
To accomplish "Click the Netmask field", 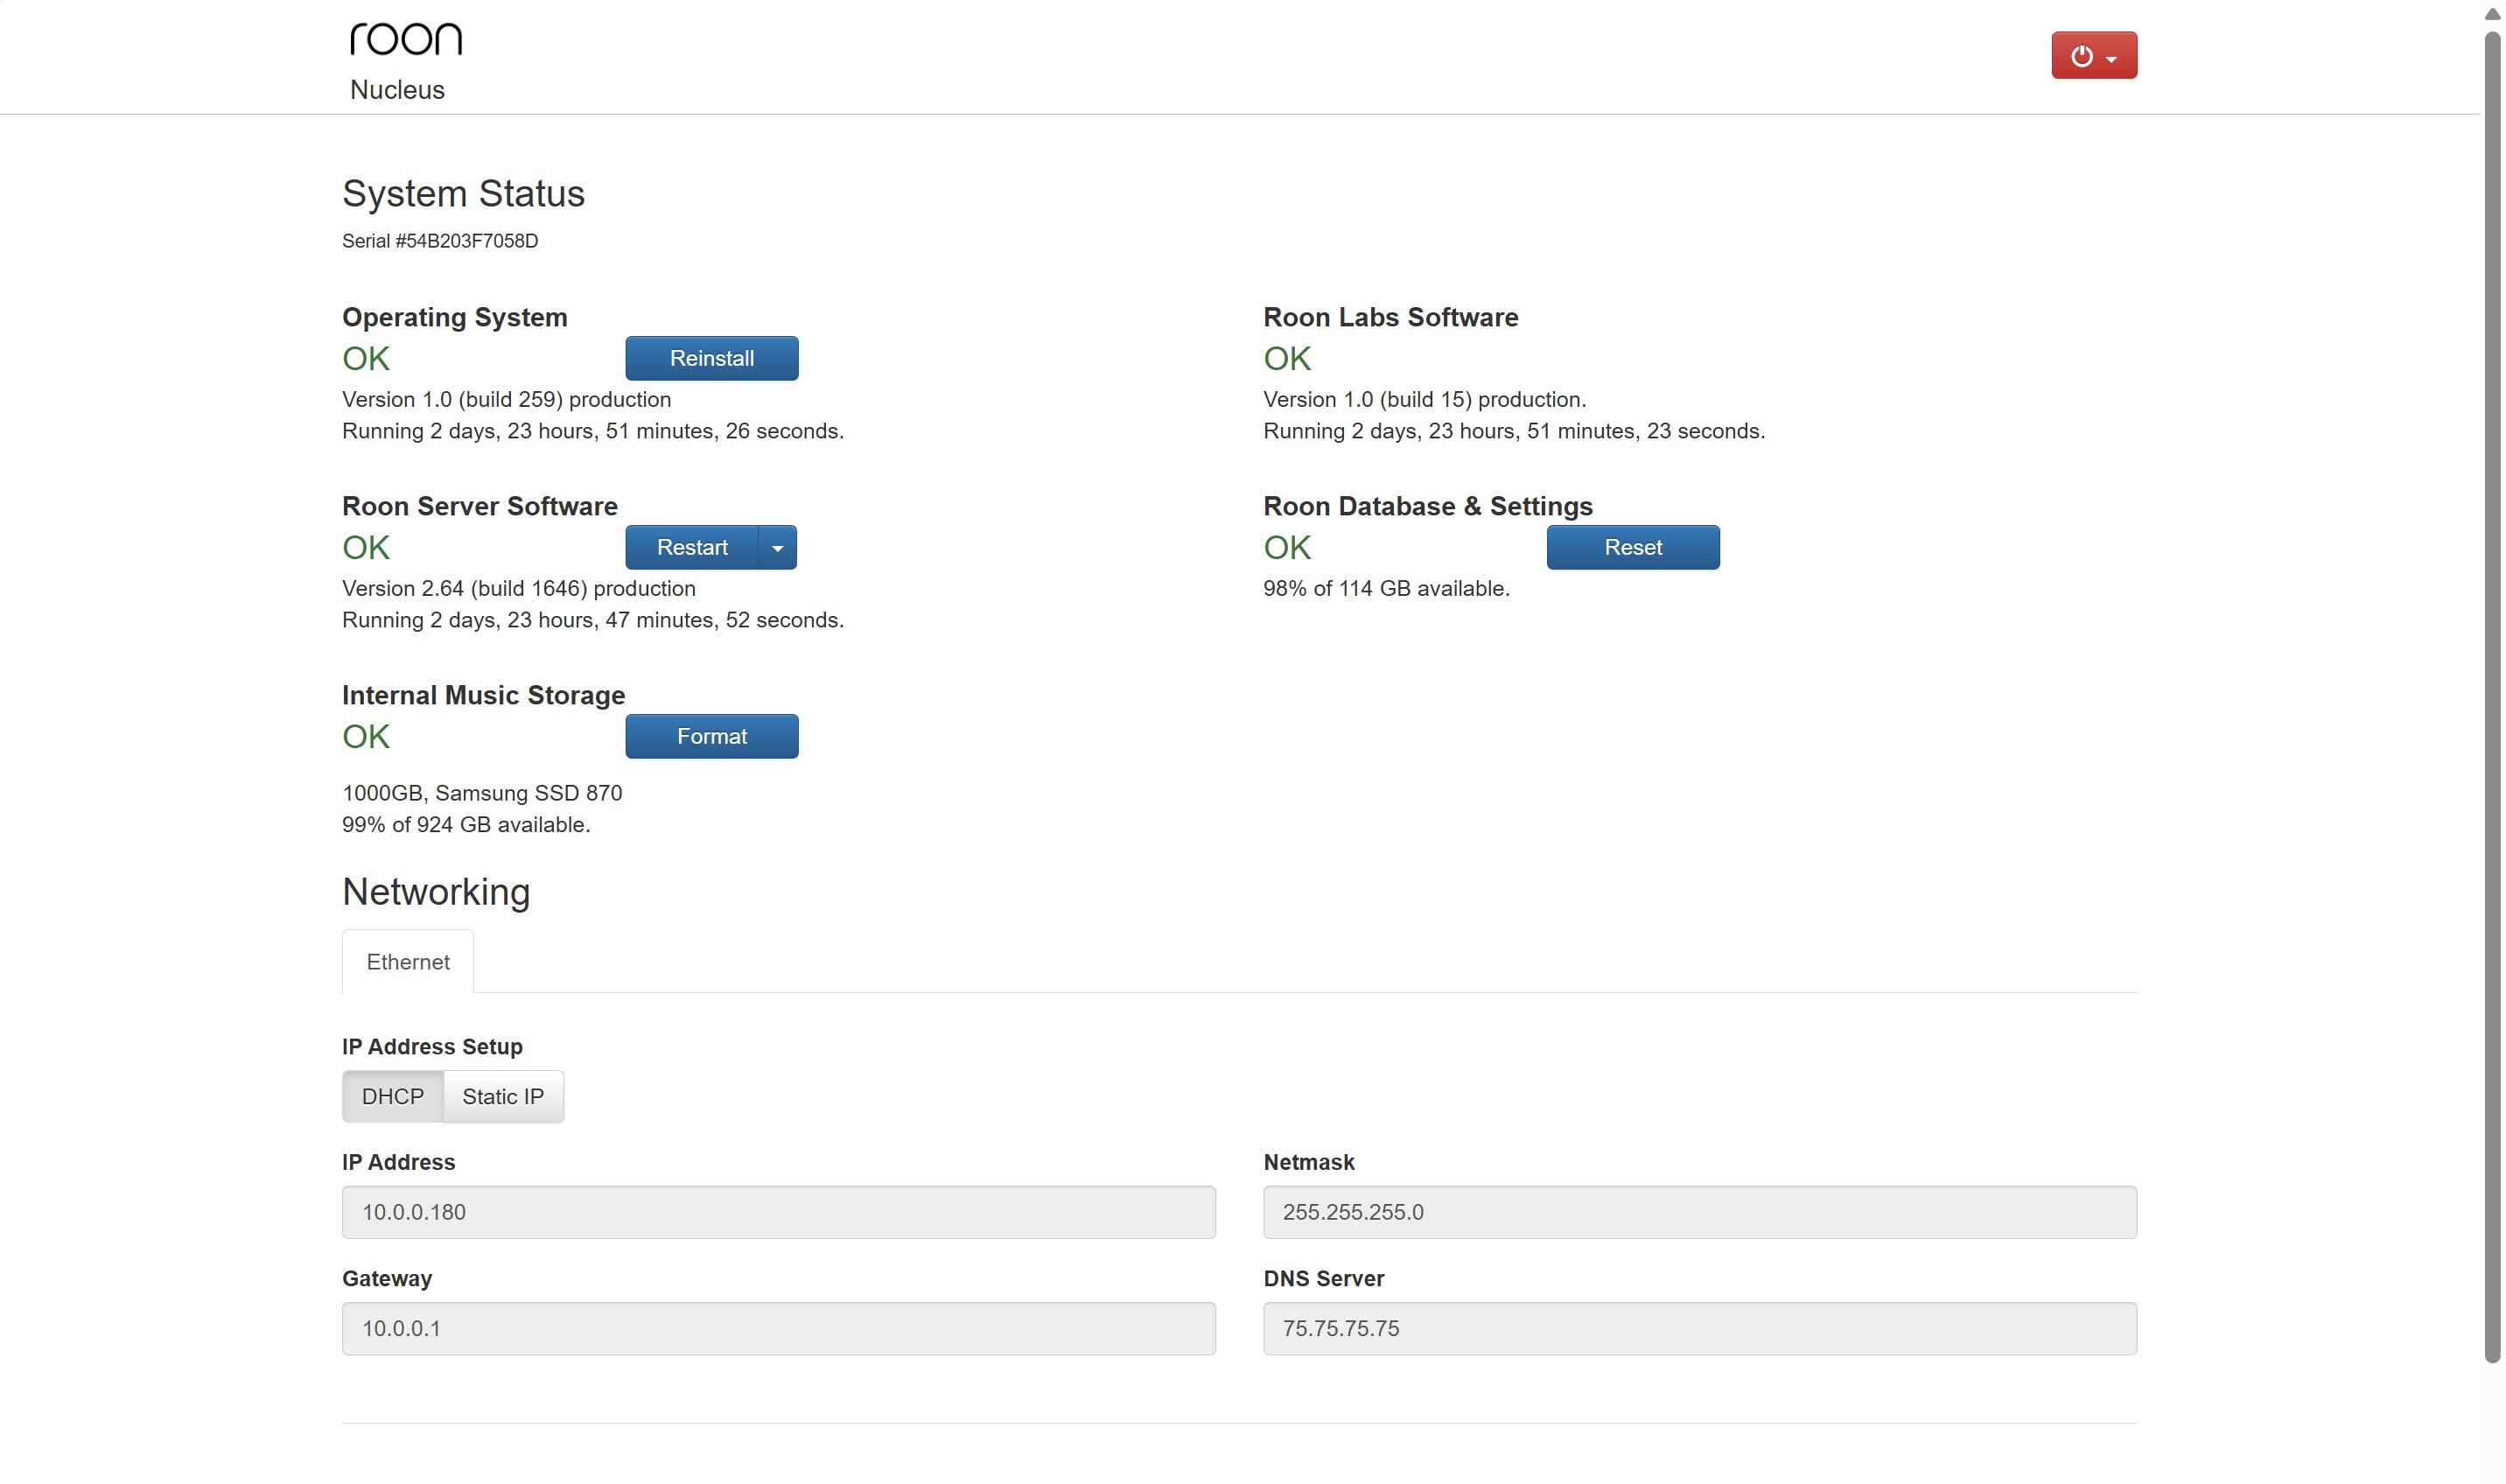I will pyautogui.click(x=1699, y=1212).
